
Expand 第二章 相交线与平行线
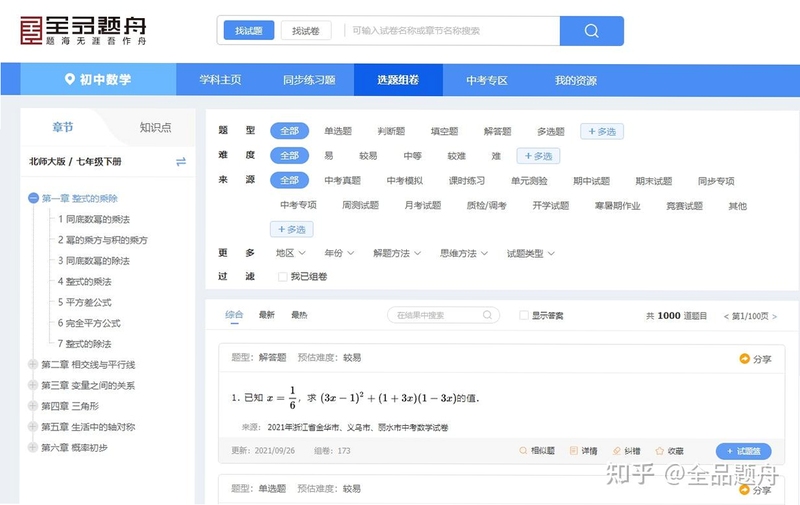pos(33,364)
